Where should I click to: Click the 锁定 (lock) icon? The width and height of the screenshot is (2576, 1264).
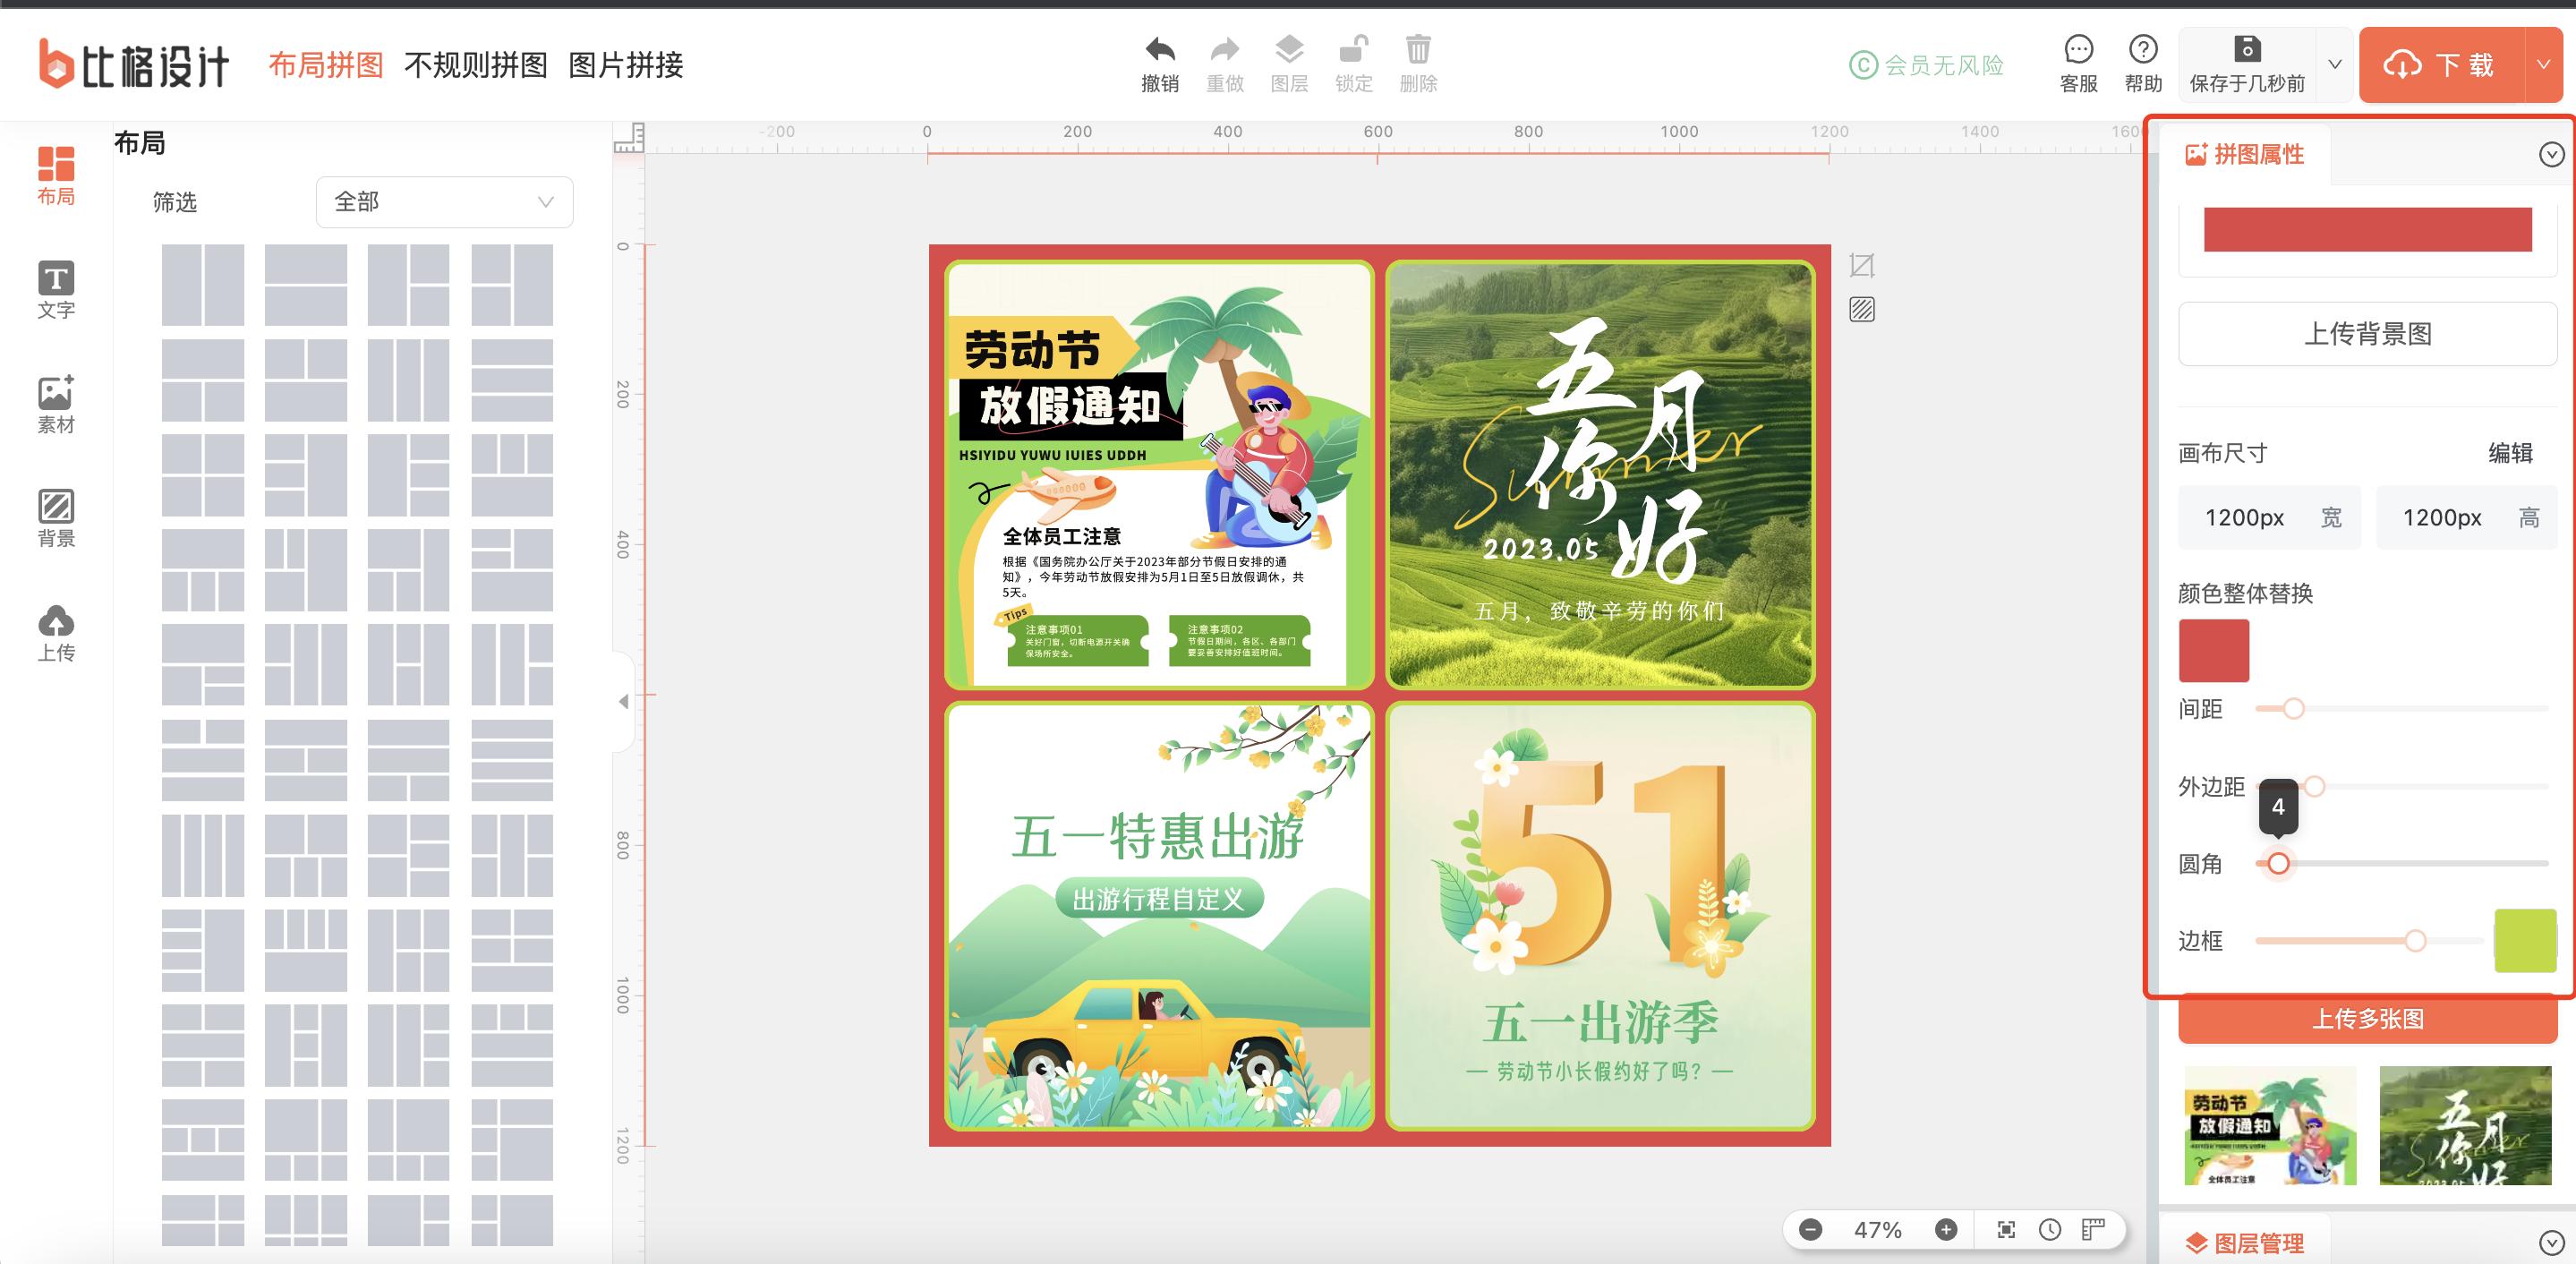point(1354,50)
